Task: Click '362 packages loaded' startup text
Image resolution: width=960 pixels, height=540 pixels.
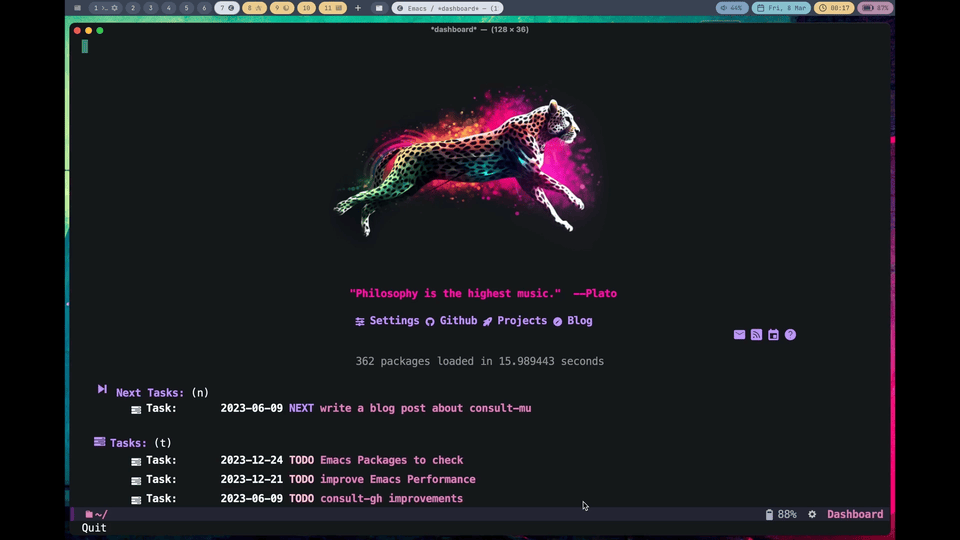Action: click(479, 361)
